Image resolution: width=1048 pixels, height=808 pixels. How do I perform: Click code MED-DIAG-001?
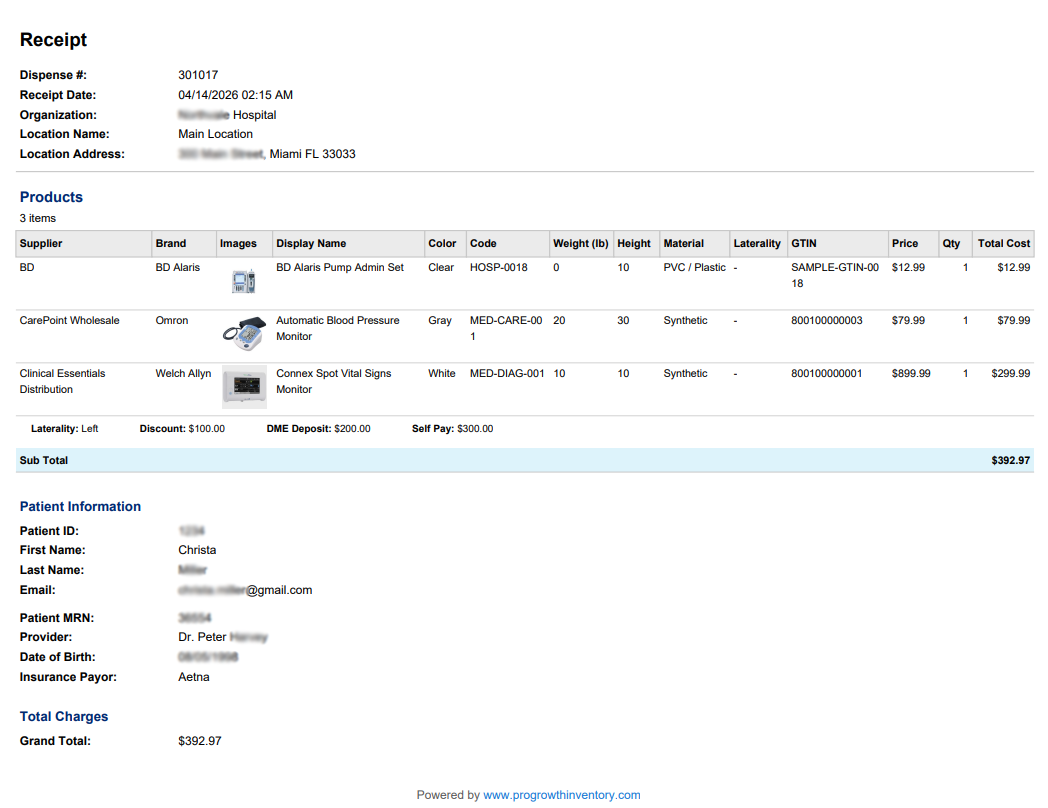(x=507, y=373)
